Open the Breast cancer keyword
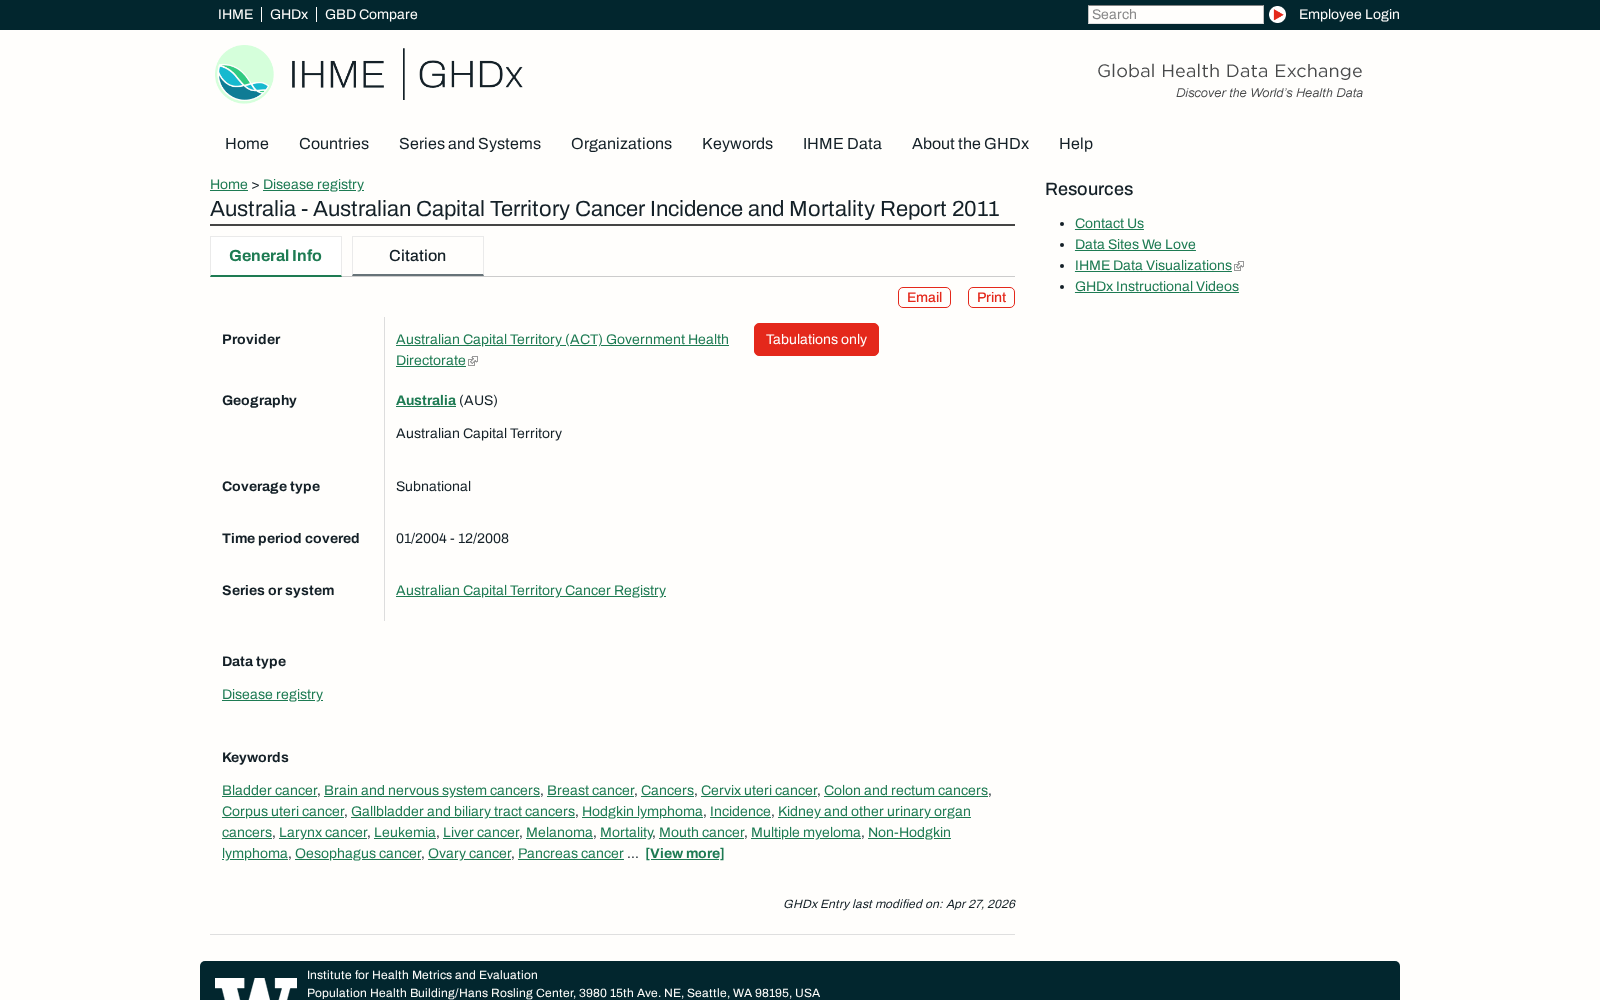The image size is (1600, 1000). tap(590, 790)
